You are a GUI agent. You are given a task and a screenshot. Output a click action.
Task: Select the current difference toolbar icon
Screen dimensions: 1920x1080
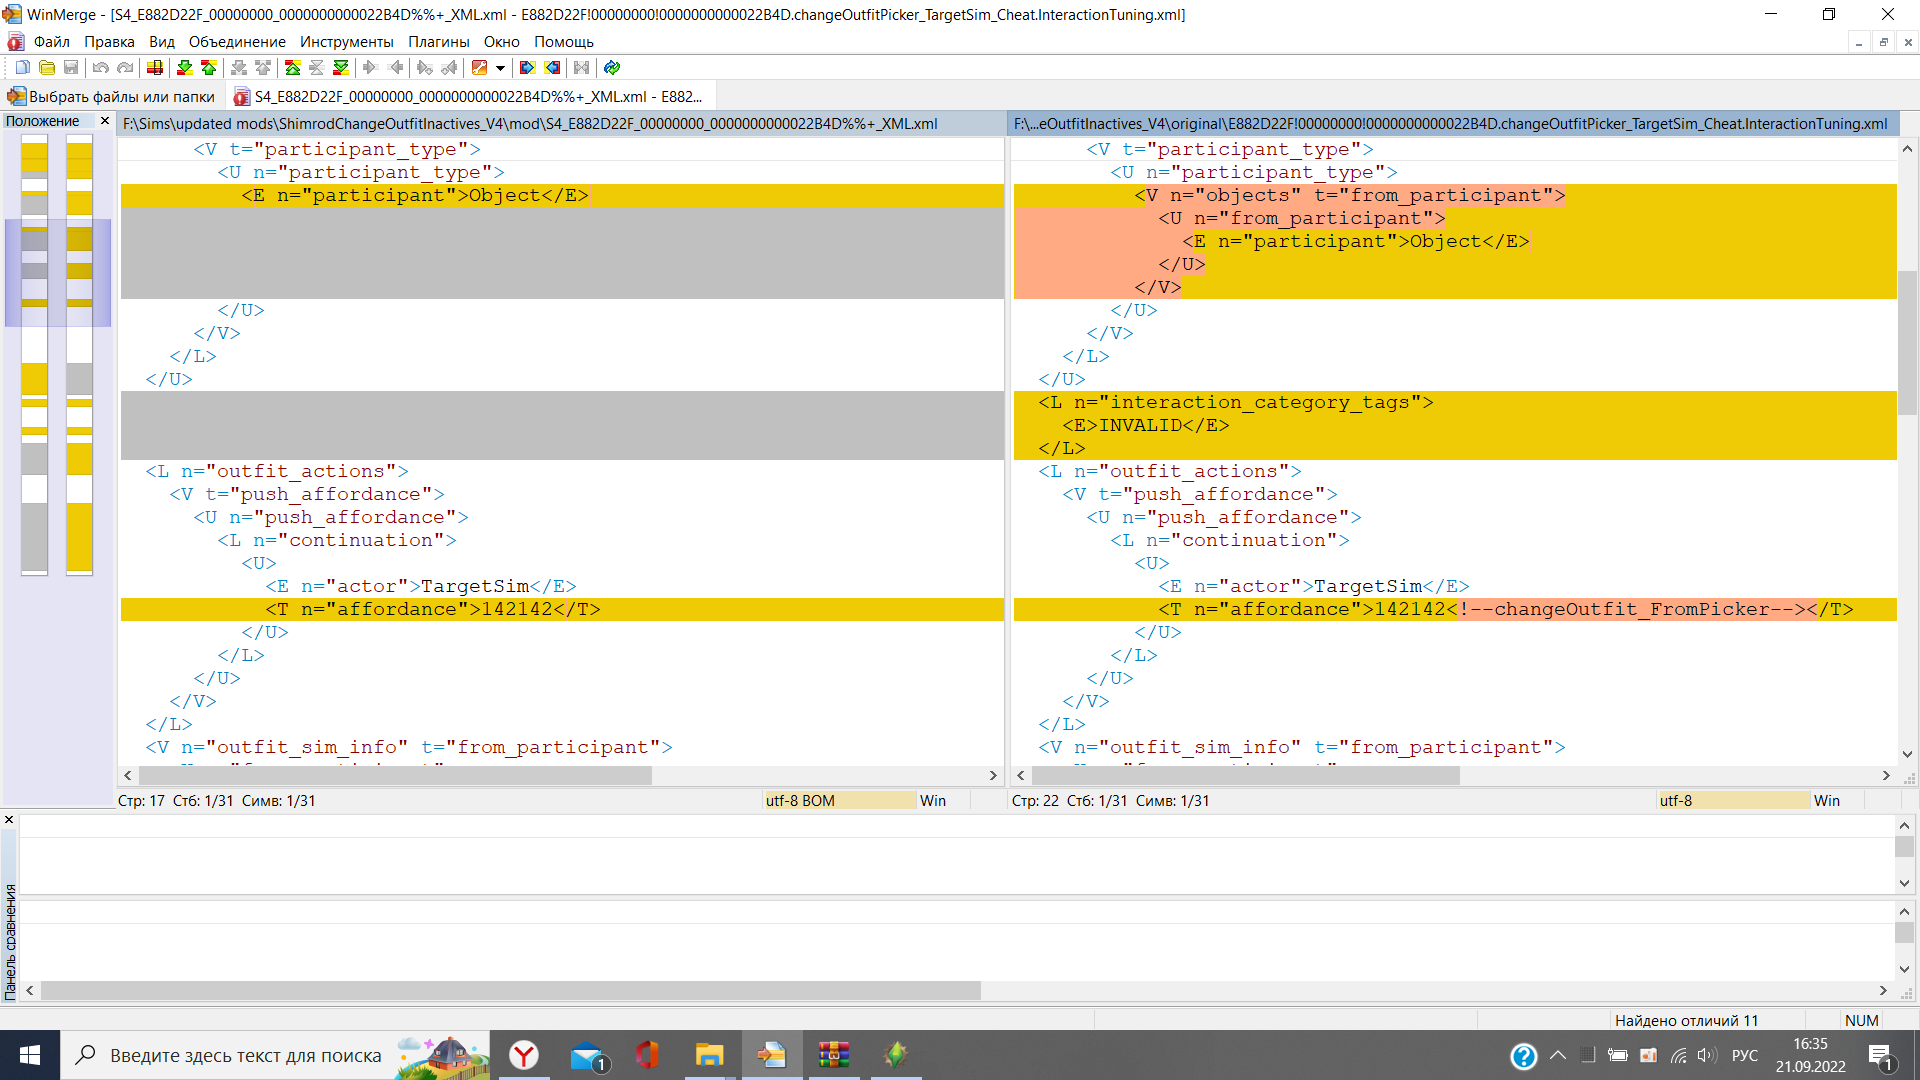pyautogui.click(x=155, y=68)
